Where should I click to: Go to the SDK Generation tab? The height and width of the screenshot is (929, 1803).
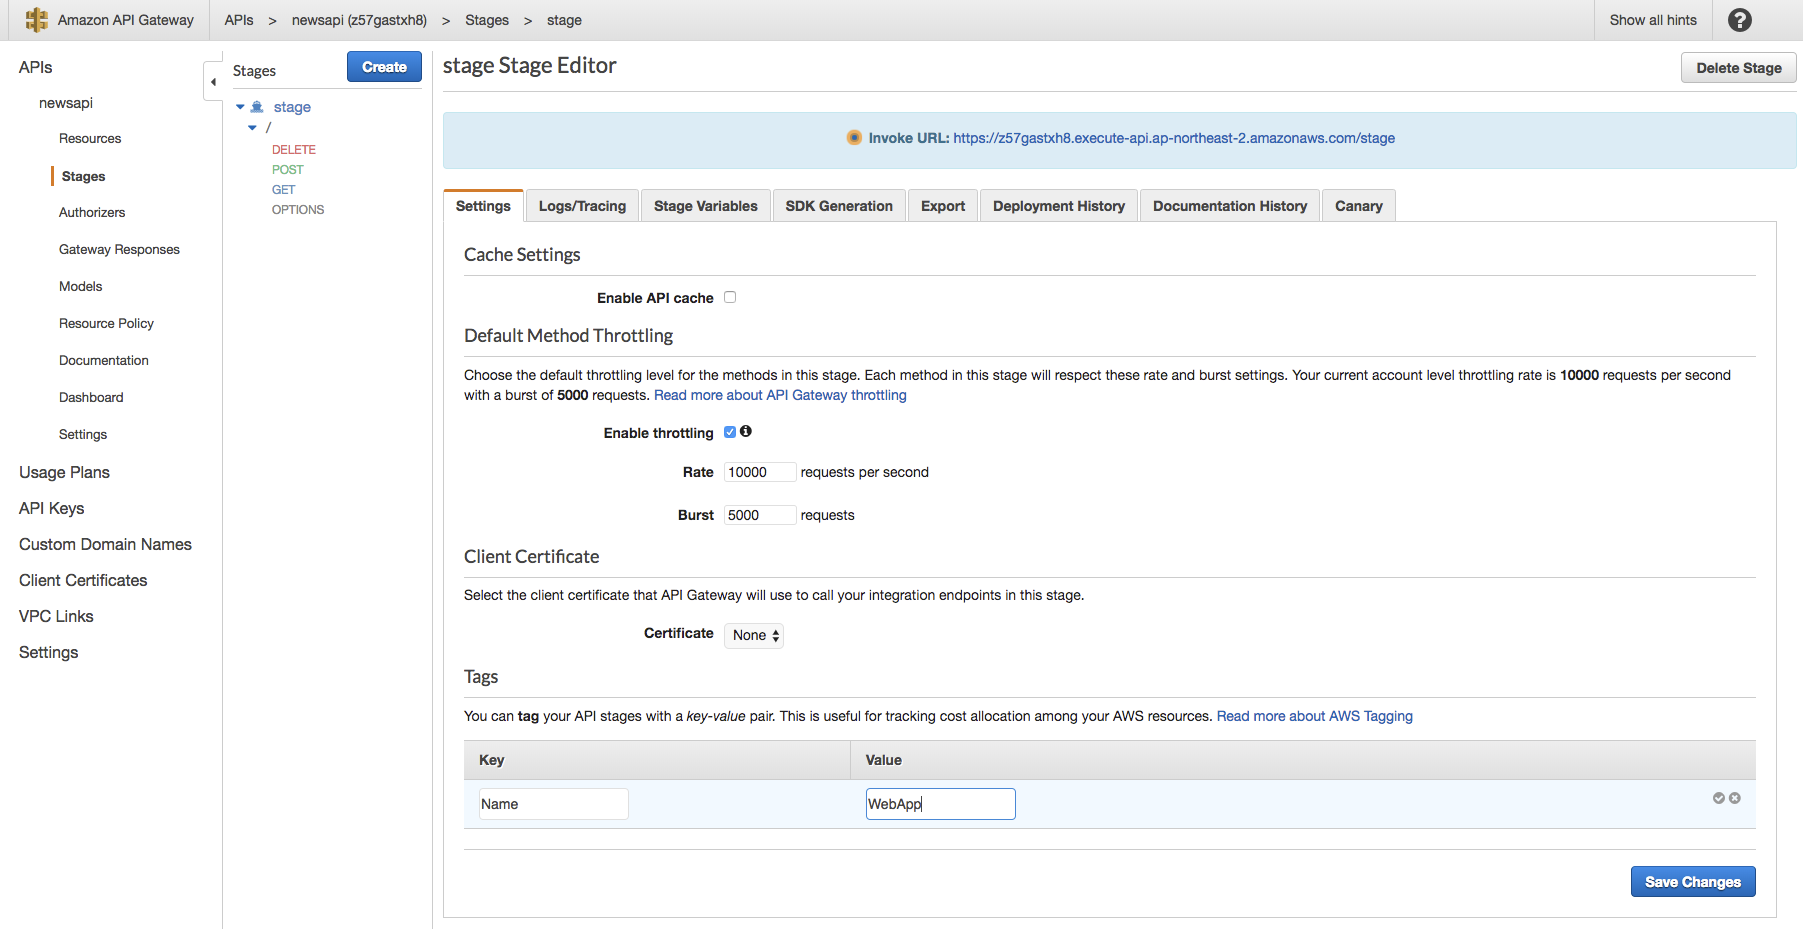pos(839,206)
